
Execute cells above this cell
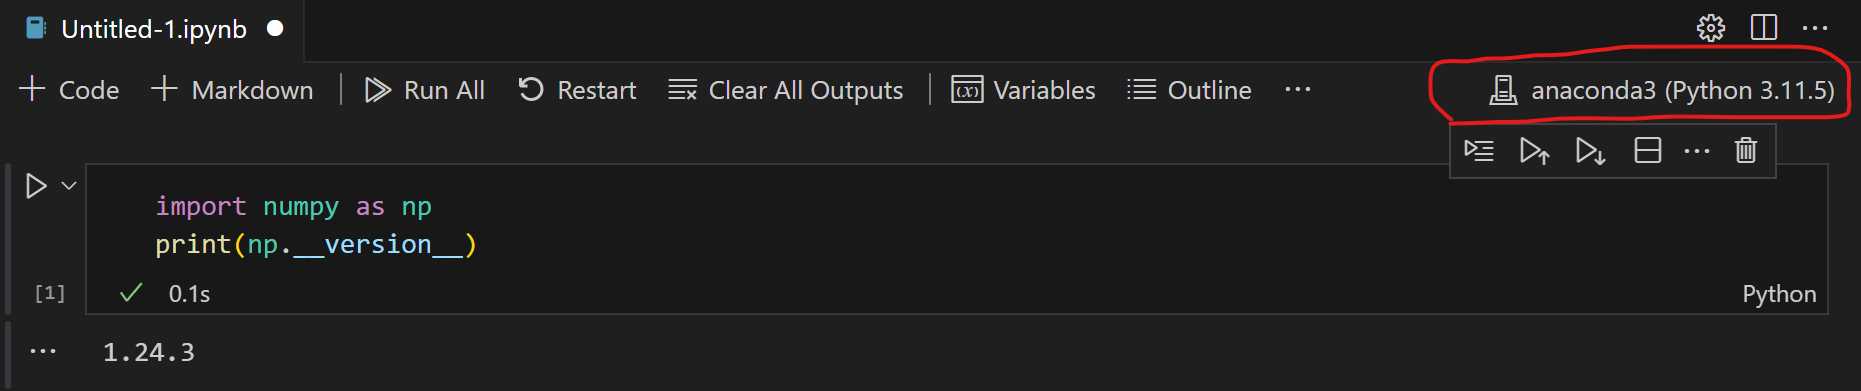1535,151
